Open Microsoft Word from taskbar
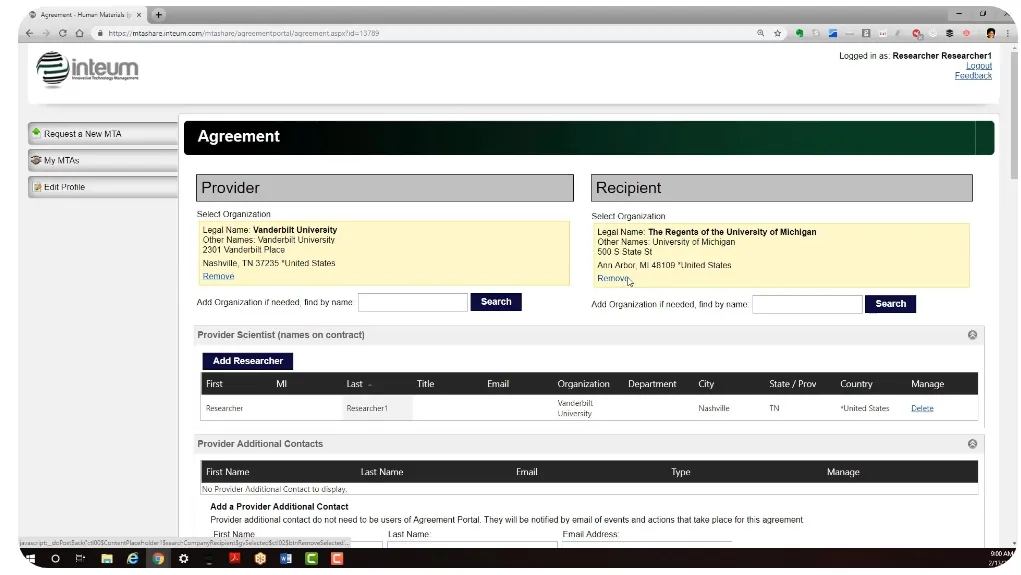This screenshot has width=1021, height=575. tap(286, 559)
